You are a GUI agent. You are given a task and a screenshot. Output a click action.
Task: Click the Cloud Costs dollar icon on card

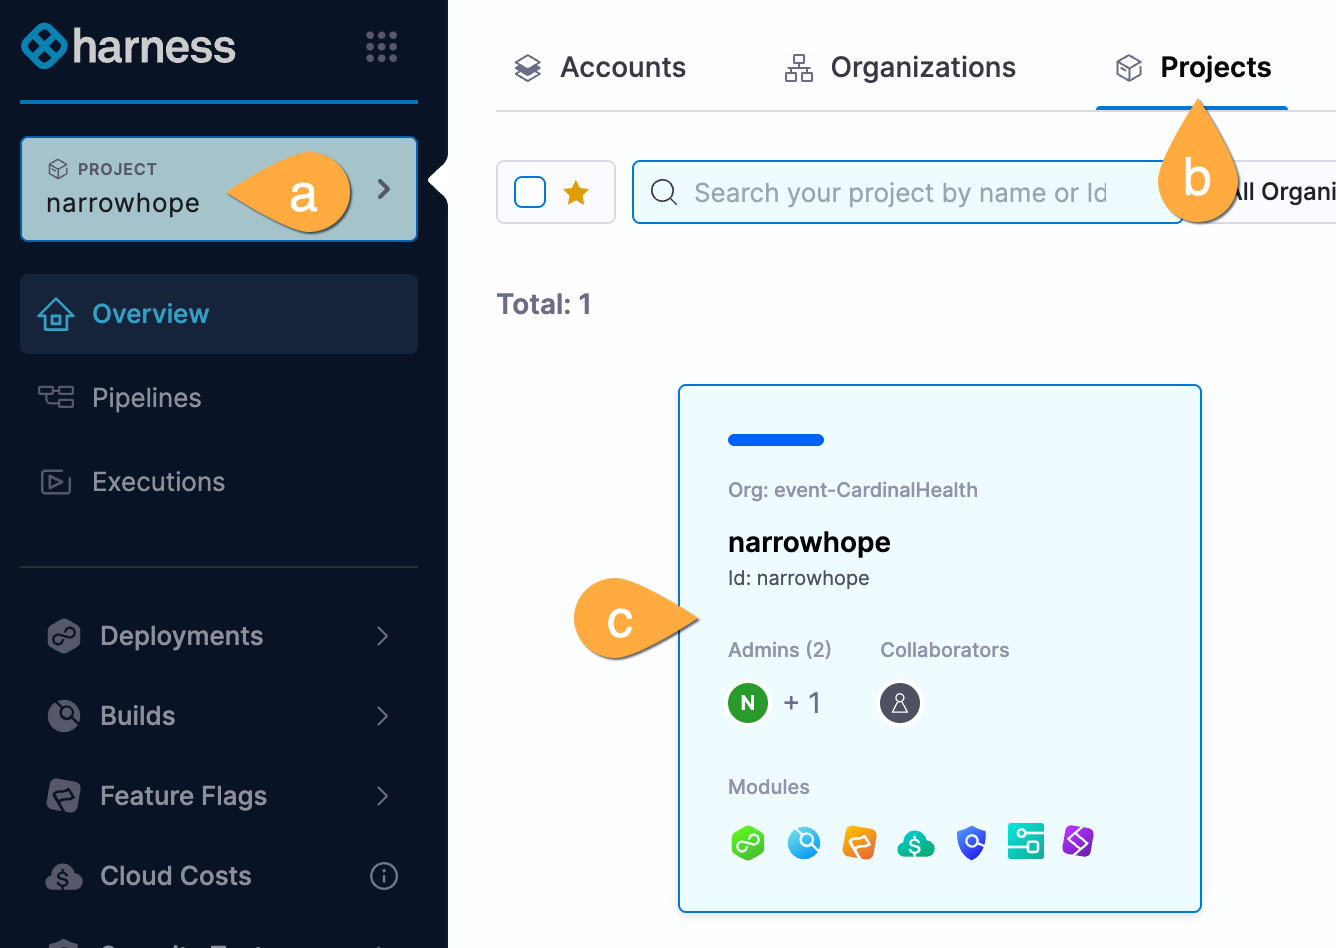(x=916, y=845)
